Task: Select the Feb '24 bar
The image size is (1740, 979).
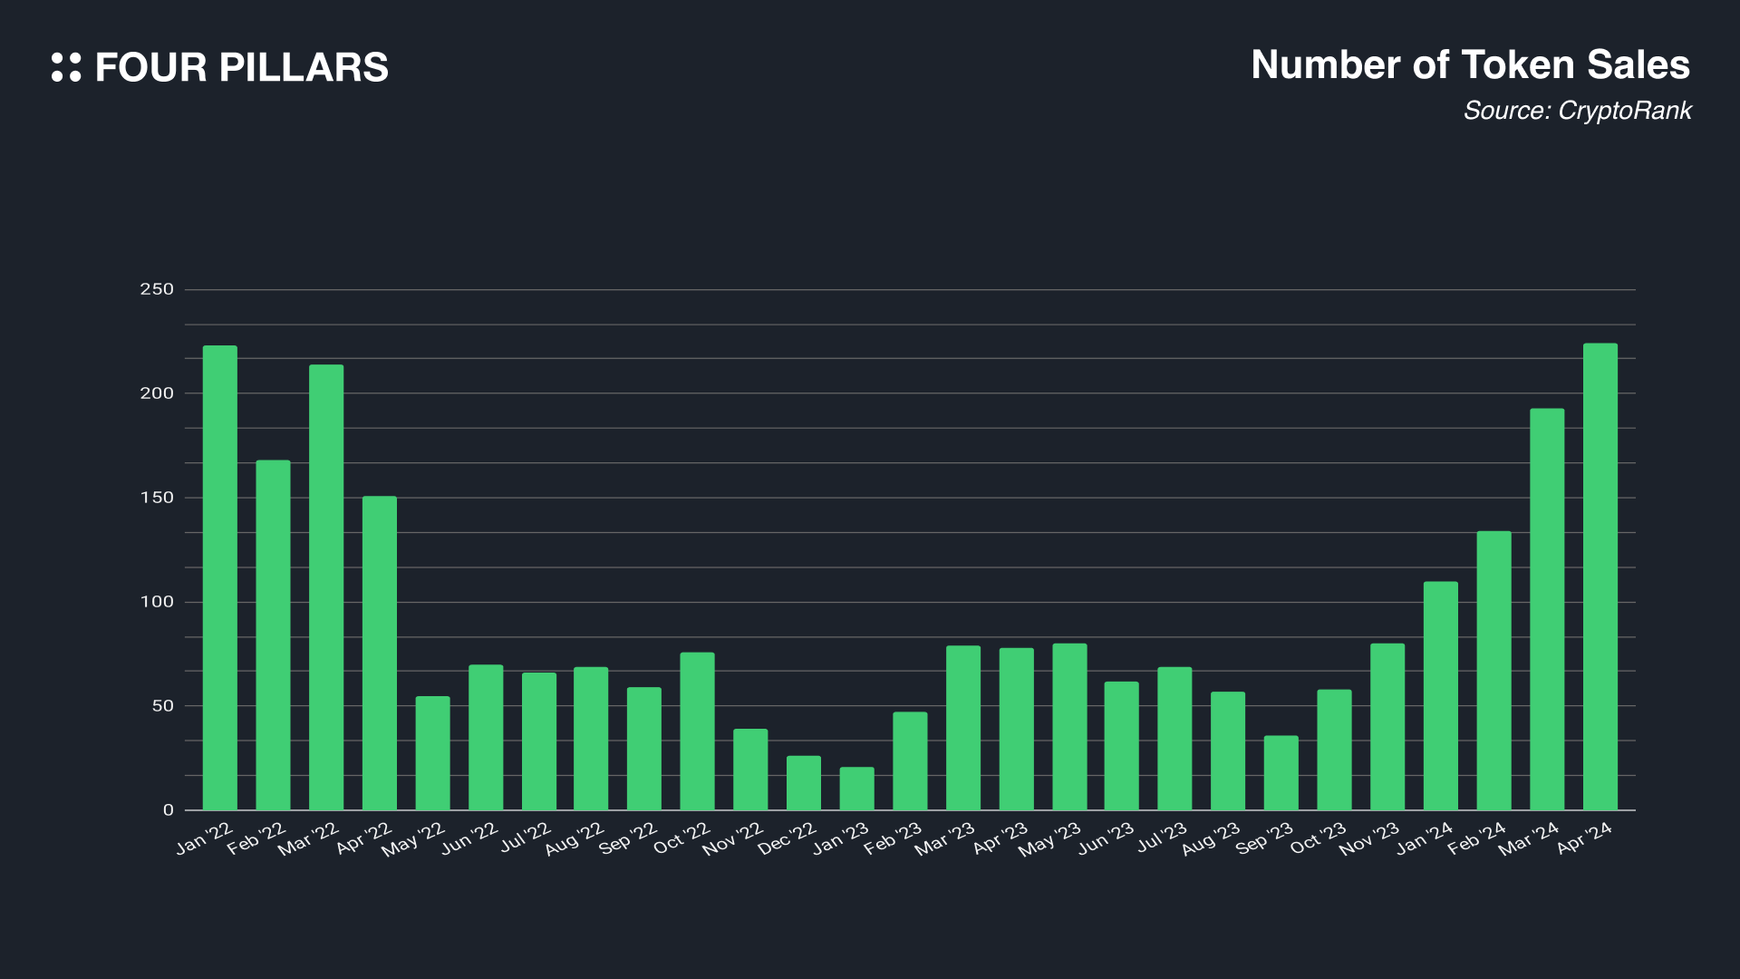Action: (x=1493, y=670)
